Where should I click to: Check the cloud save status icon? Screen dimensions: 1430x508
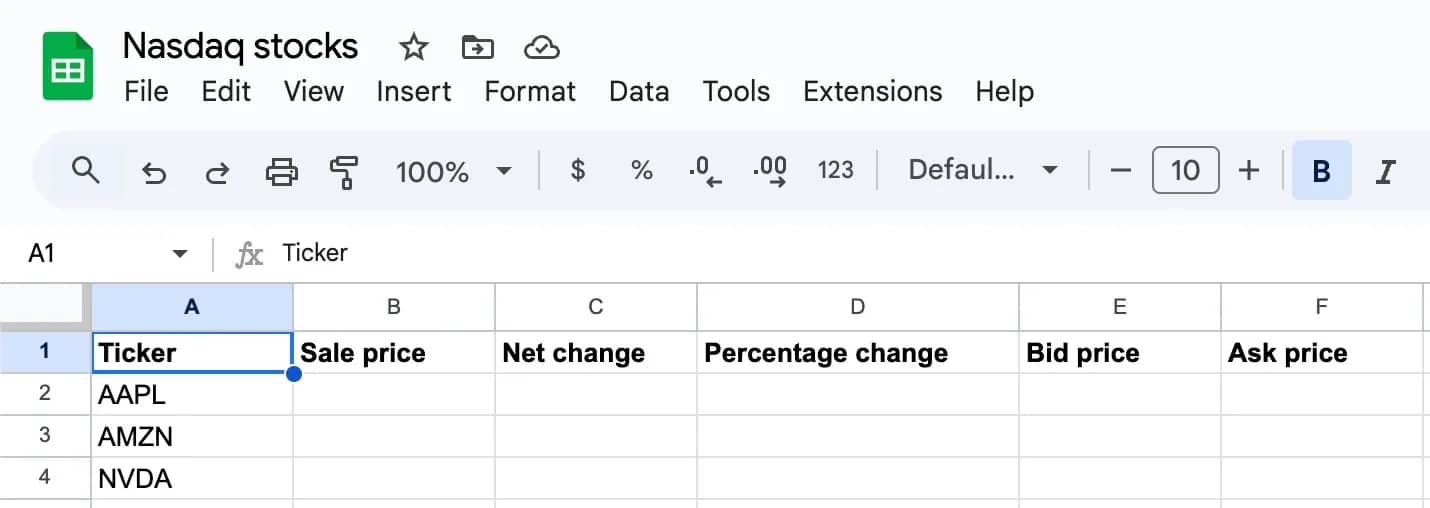(x=540, y=47)
